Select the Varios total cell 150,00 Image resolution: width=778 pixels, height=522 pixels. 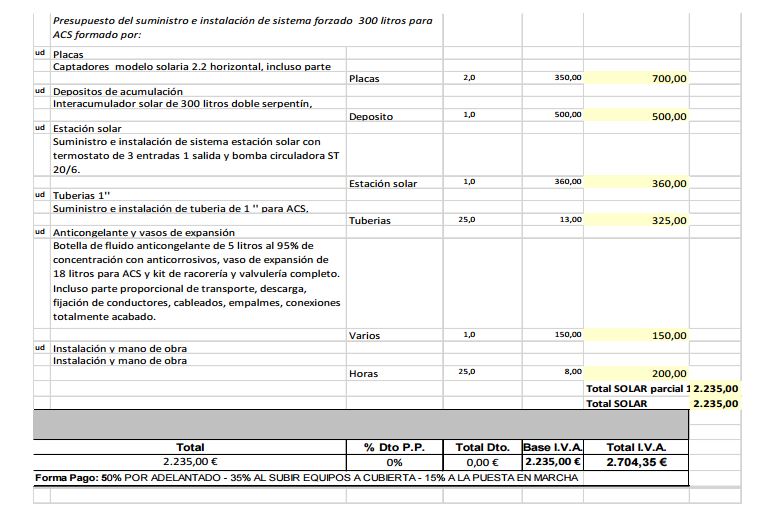pos(636,335)
